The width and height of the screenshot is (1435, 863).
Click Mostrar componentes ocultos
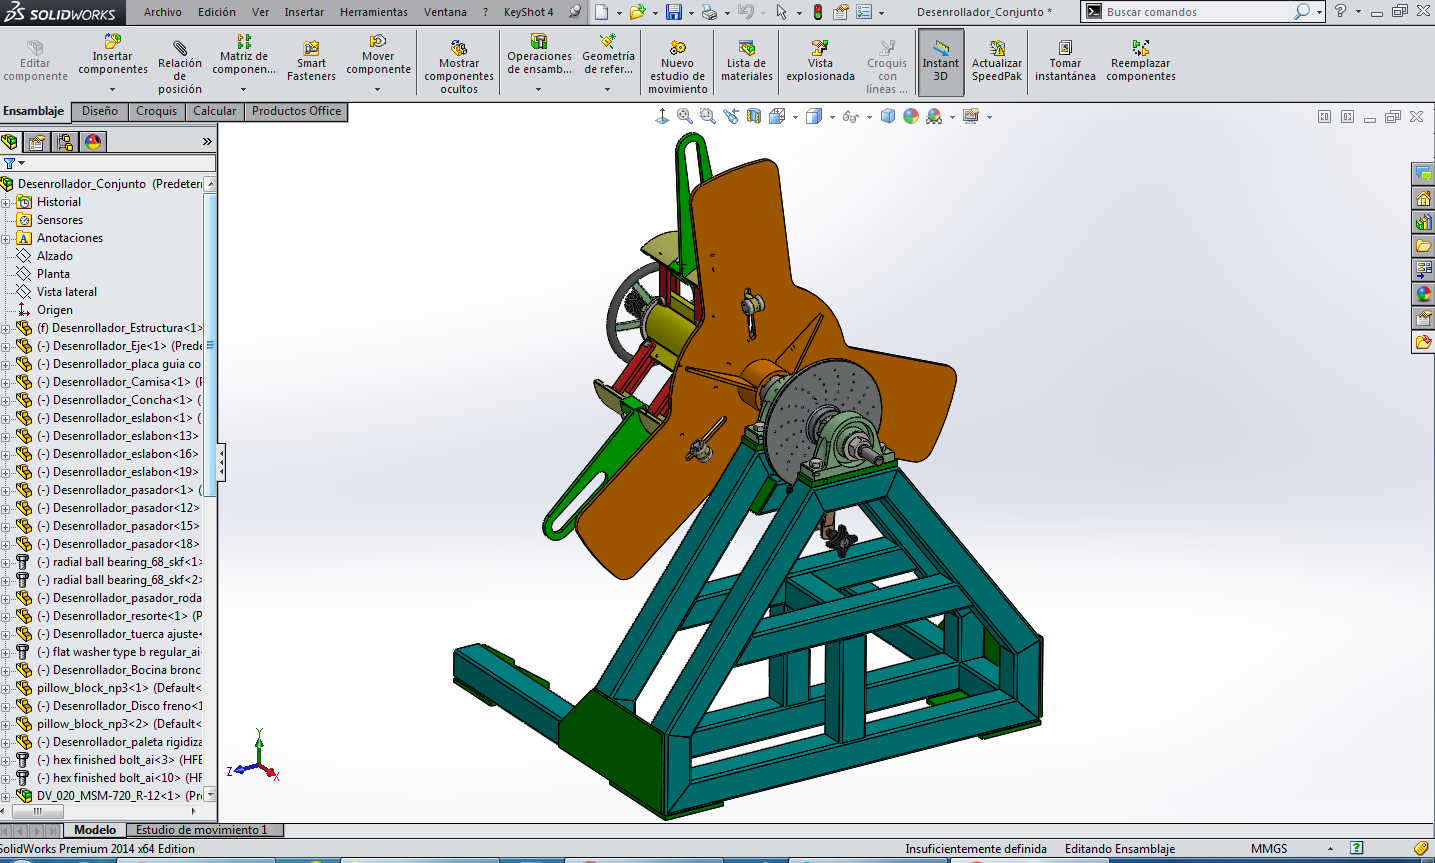pos(459,66)
